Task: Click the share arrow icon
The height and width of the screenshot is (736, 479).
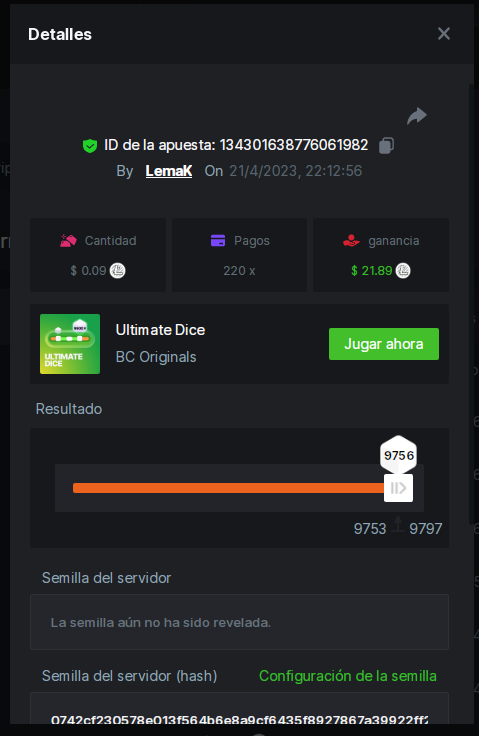Action: point(417,115)
